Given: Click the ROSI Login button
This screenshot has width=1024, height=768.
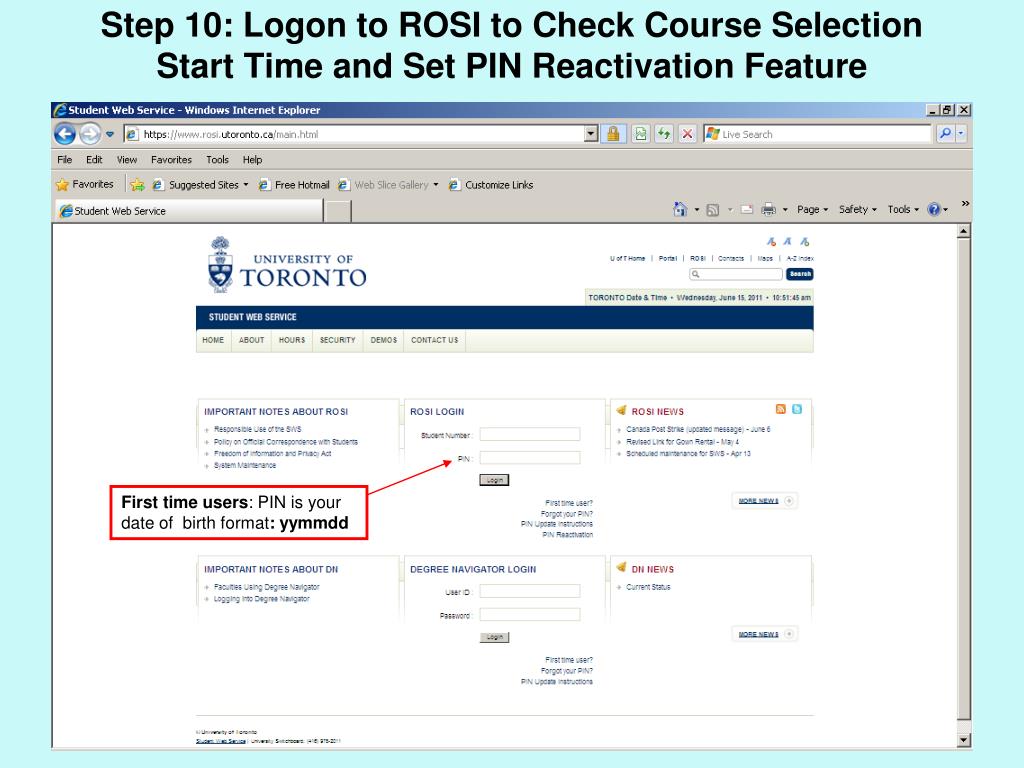Looking at the screenshot, I should point(494,480).
